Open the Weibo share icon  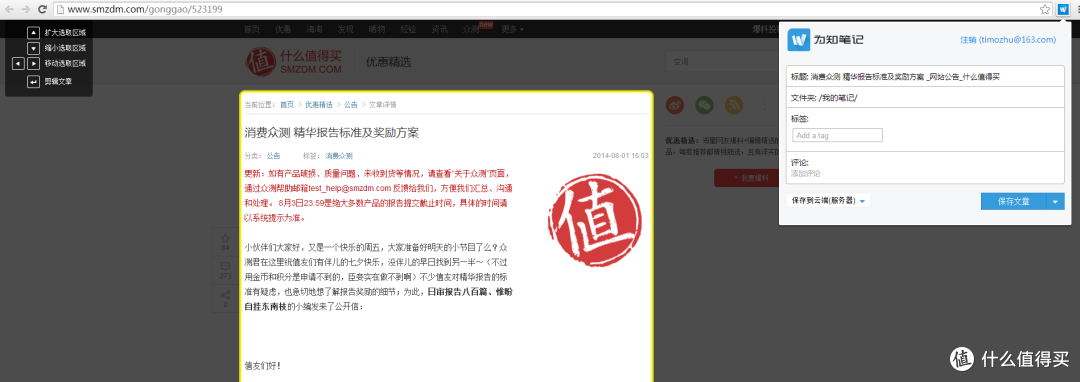pos(676,105)
